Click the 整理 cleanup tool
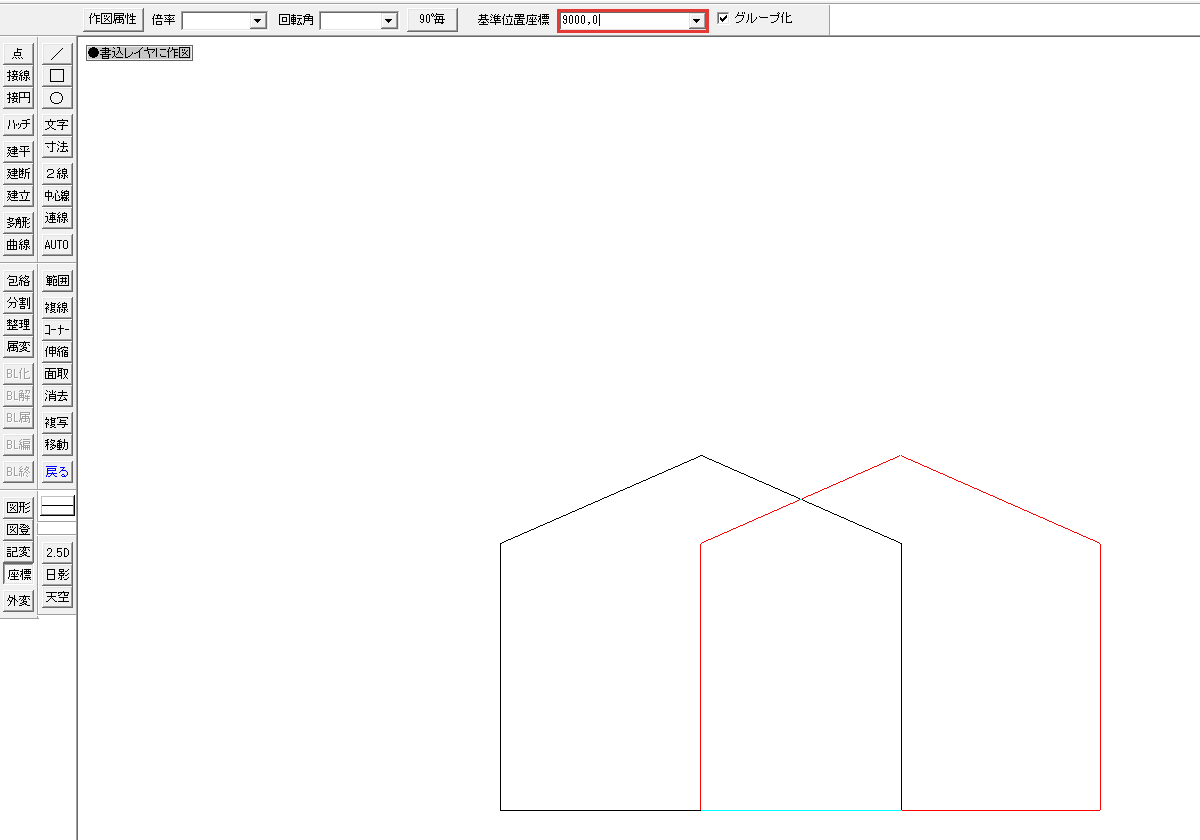The height and width of the screenshot is (840, 1200). [18, 325]
